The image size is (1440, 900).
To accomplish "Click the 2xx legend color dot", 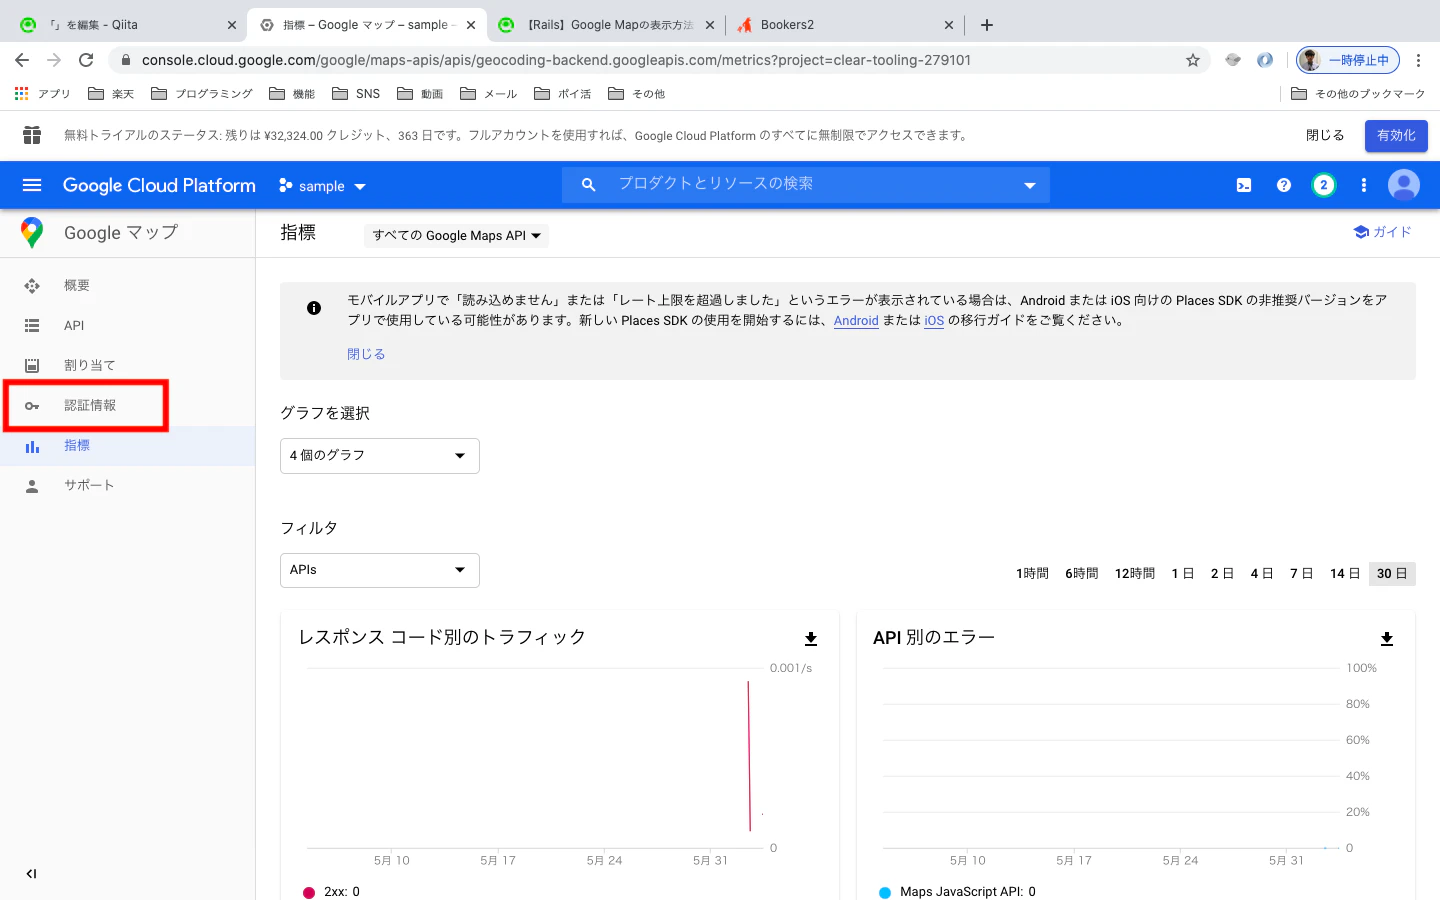I will (x=309, y=892).
